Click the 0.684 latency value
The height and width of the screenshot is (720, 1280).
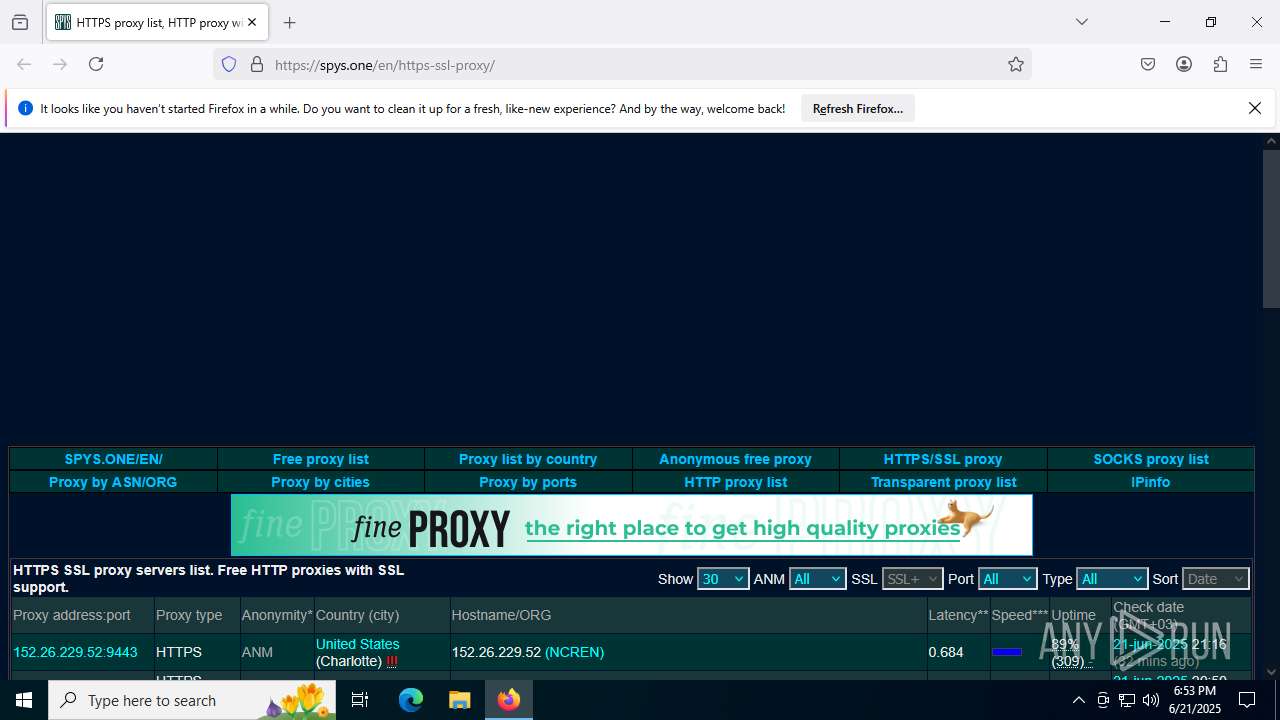946,652
